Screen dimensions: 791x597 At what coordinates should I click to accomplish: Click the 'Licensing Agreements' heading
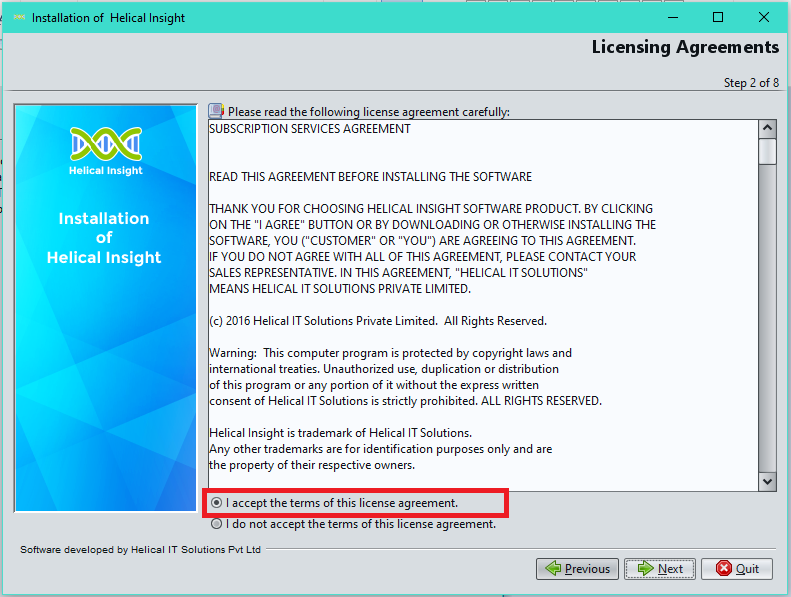(x=685, y=47)
